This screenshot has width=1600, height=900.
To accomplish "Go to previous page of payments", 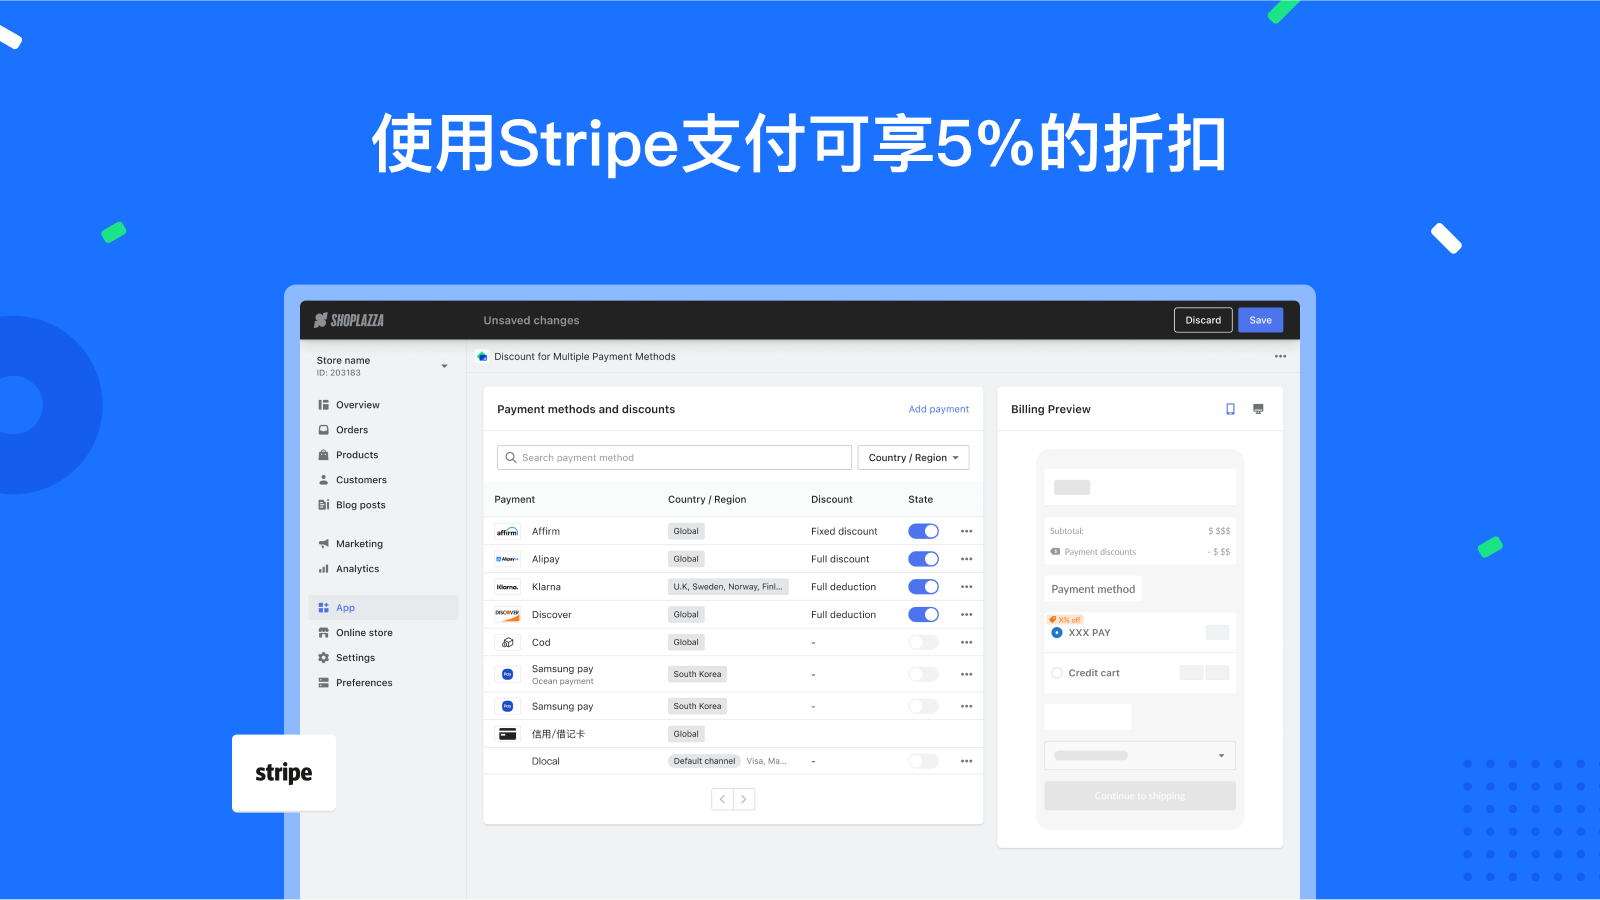I will click(x=722, y=799).
